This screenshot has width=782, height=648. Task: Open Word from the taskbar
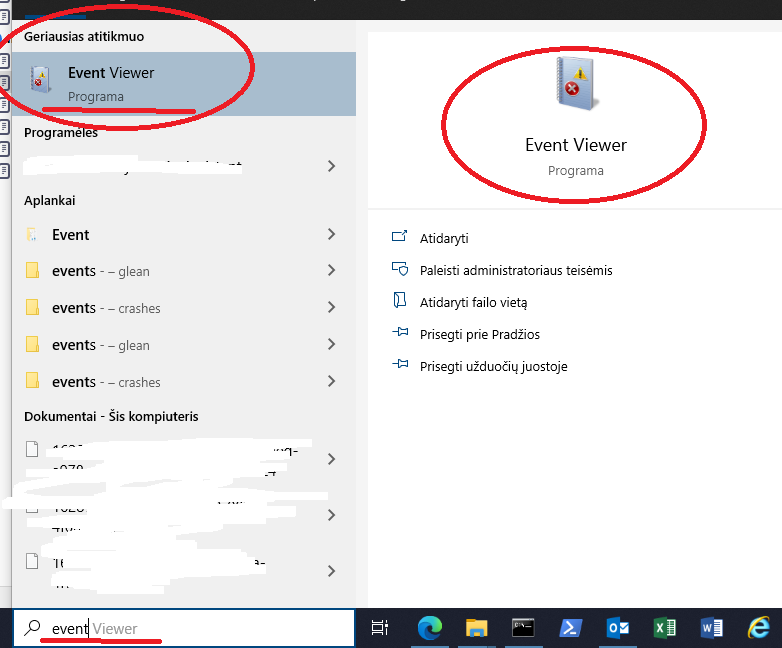pos(712,628)
